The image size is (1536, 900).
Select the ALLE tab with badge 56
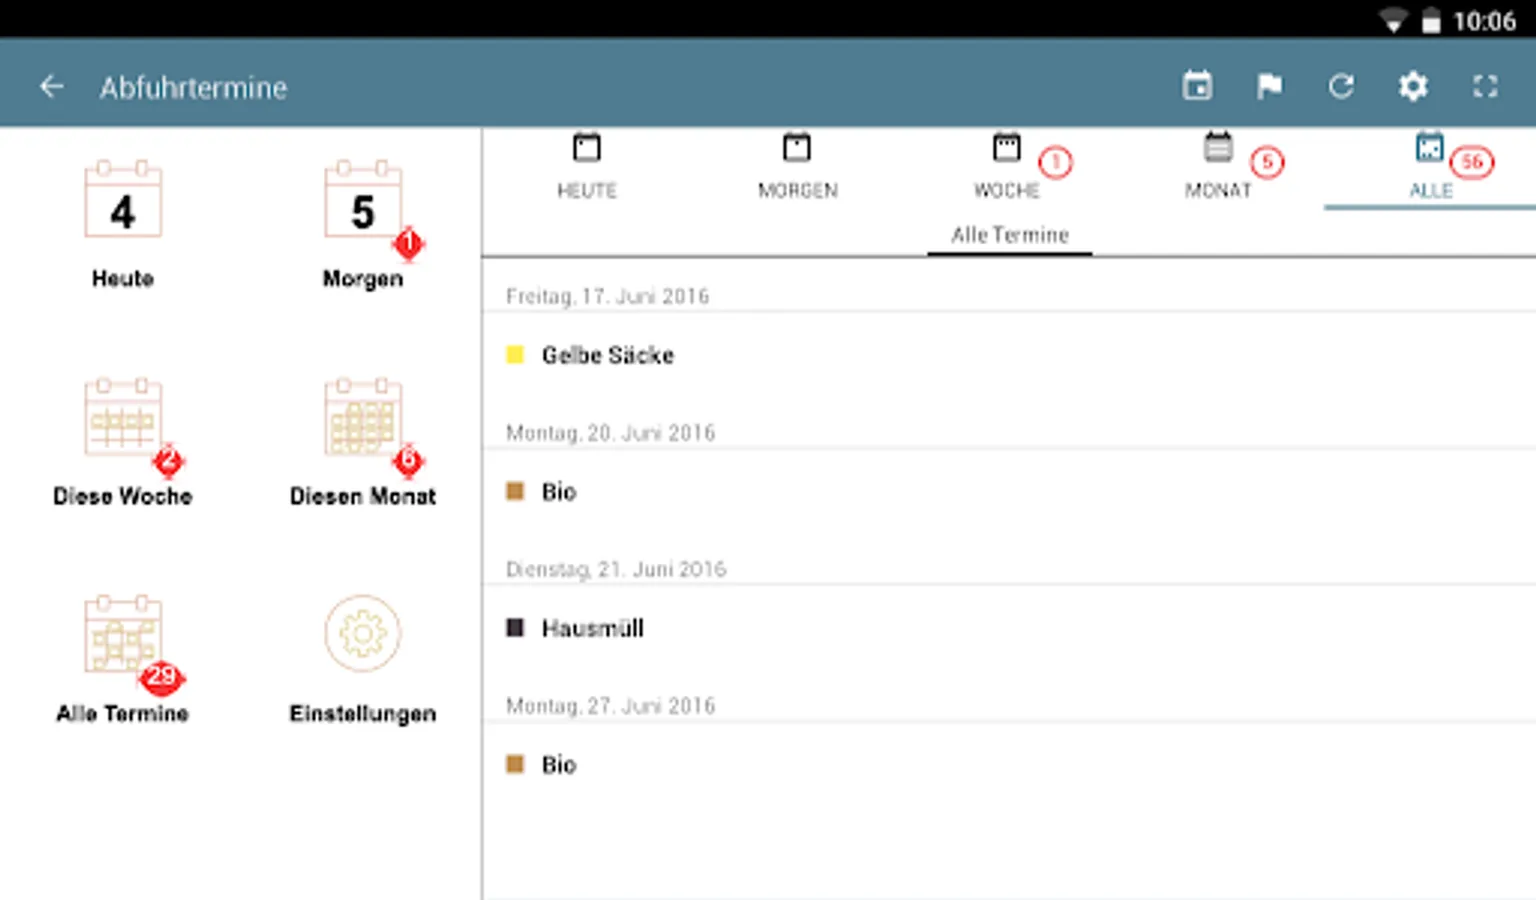click(x=1430, y=168)
